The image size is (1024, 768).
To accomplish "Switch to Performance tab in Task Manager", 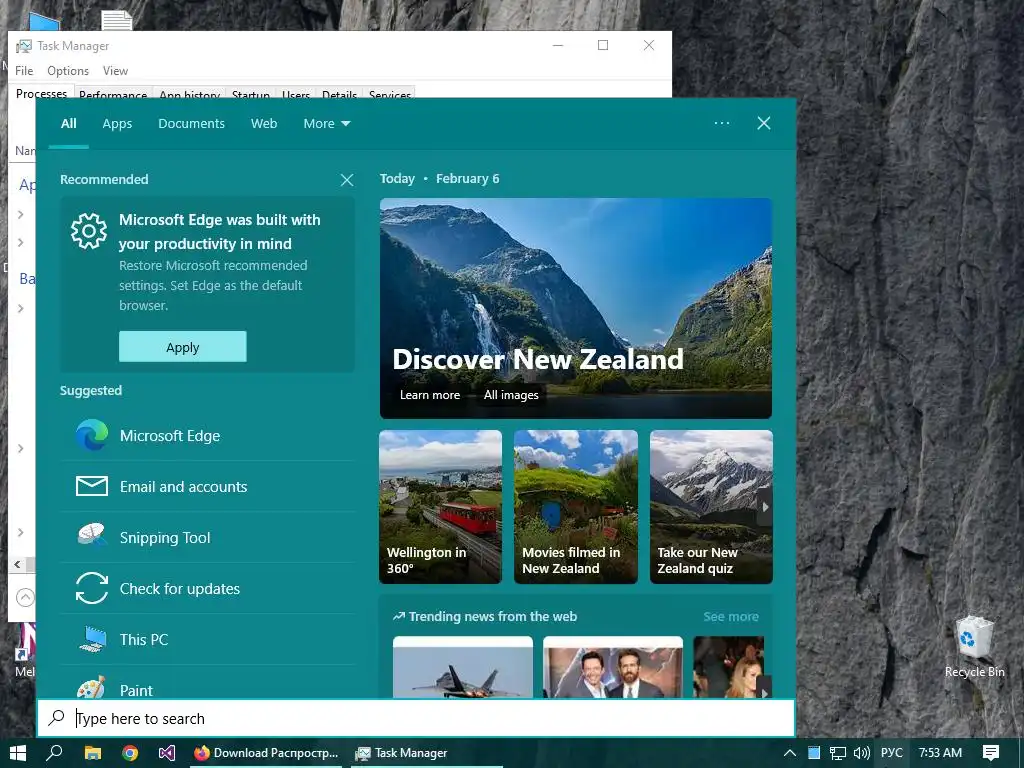I will point(113,94).
